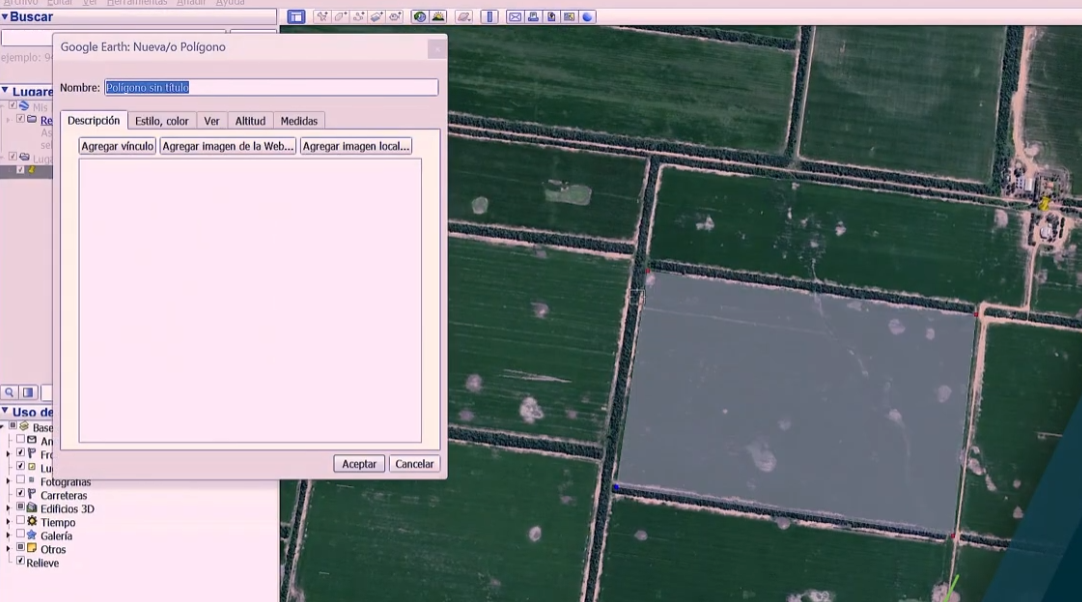Switch to the Estilo, color tab
Viewport: 1082px width, 602px height.
(161, 121)
